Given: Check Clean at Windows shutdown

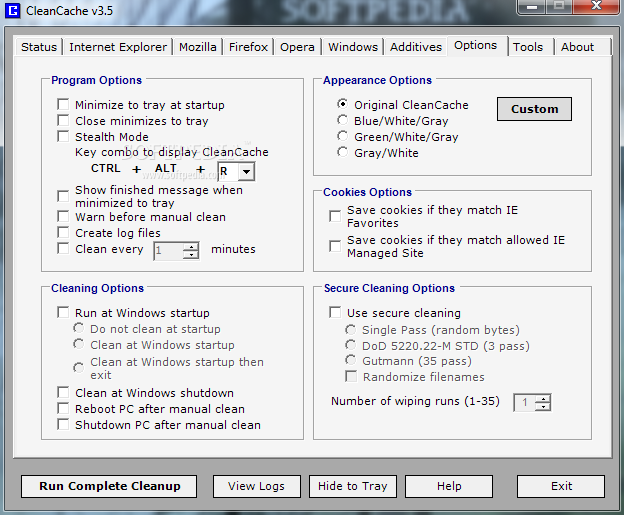Looking at the screenshot, I should tap(63, 392).
